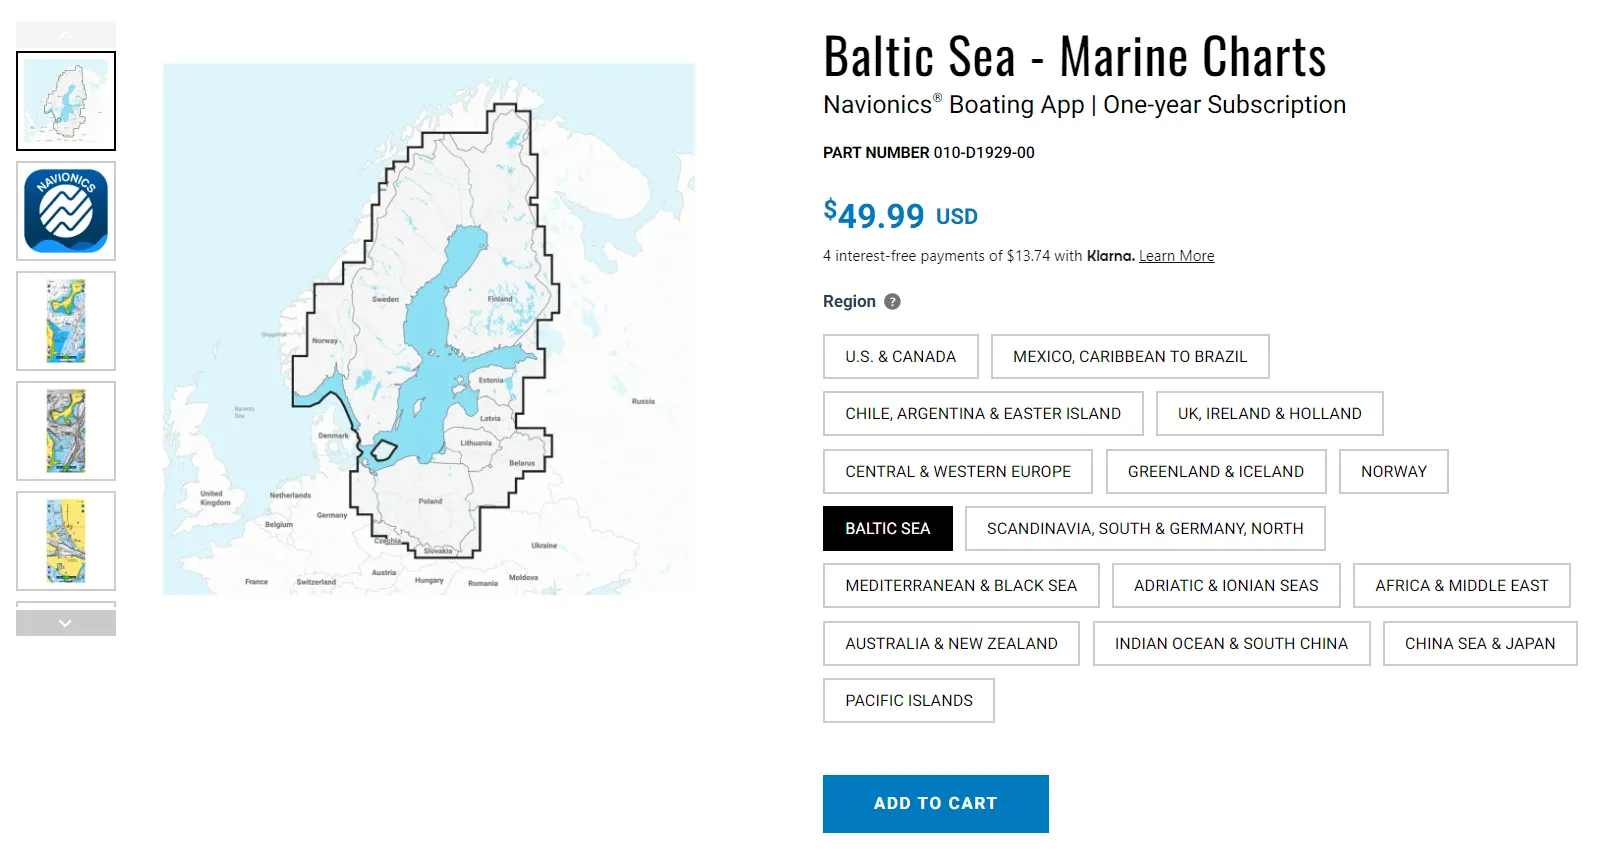Select the Pacific Islands region
The width and height of the screenshot is (1602, 857).
click(x=908, y=701)
